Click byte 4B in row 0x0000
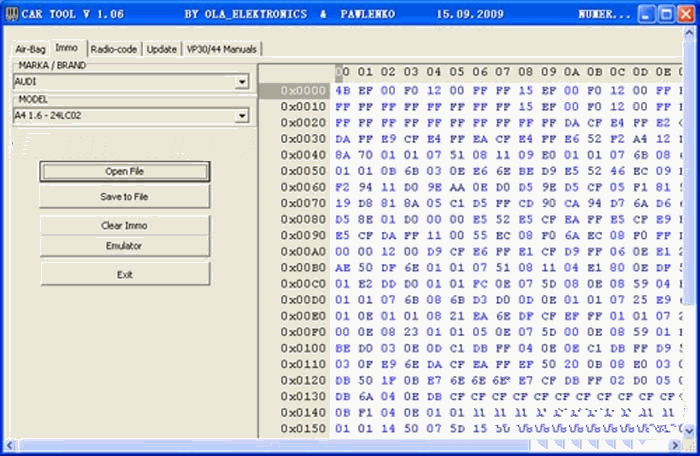Screen dimensions: 700x456 [343, 91]
